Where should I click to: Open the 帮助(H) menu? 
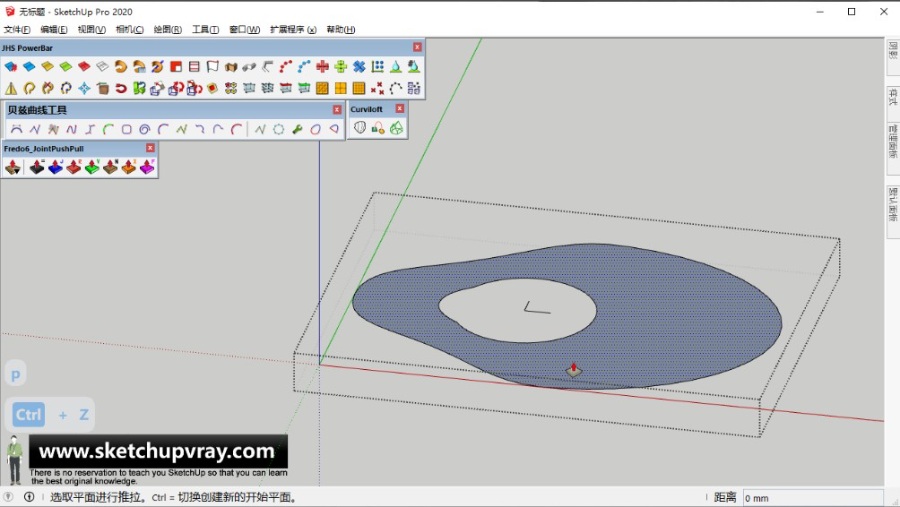[x=340, y=29]
